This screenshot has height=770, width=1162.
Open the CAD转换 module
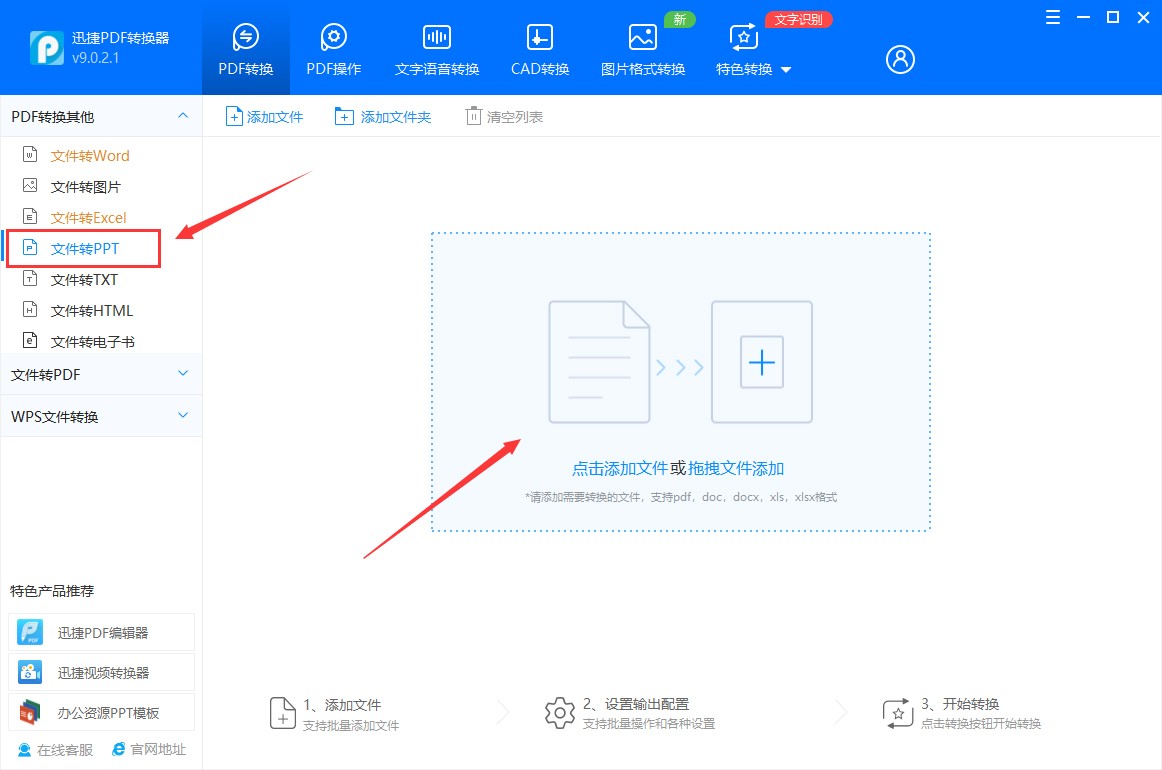pos(538,47)
